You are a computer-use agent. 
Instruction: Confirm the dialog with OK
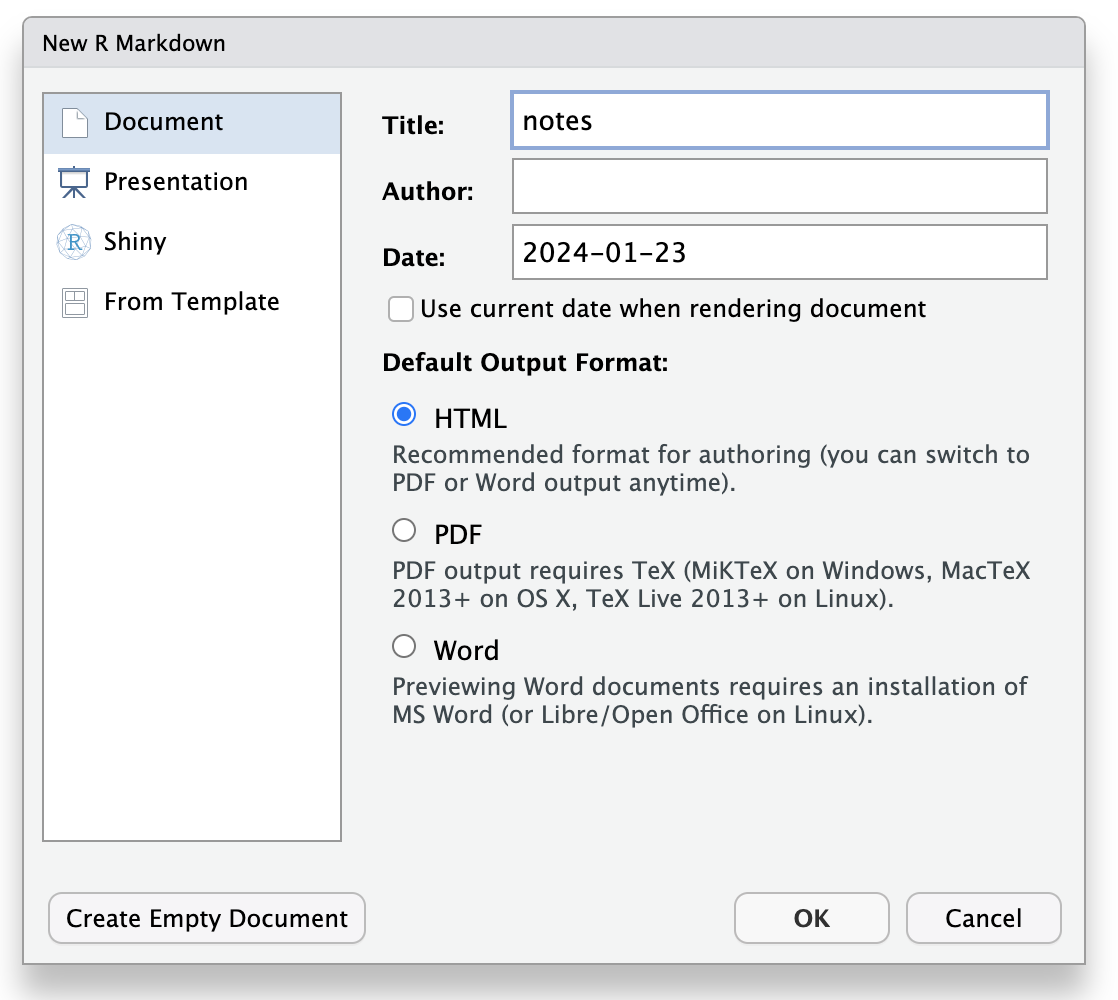click(x=811, y=918)
